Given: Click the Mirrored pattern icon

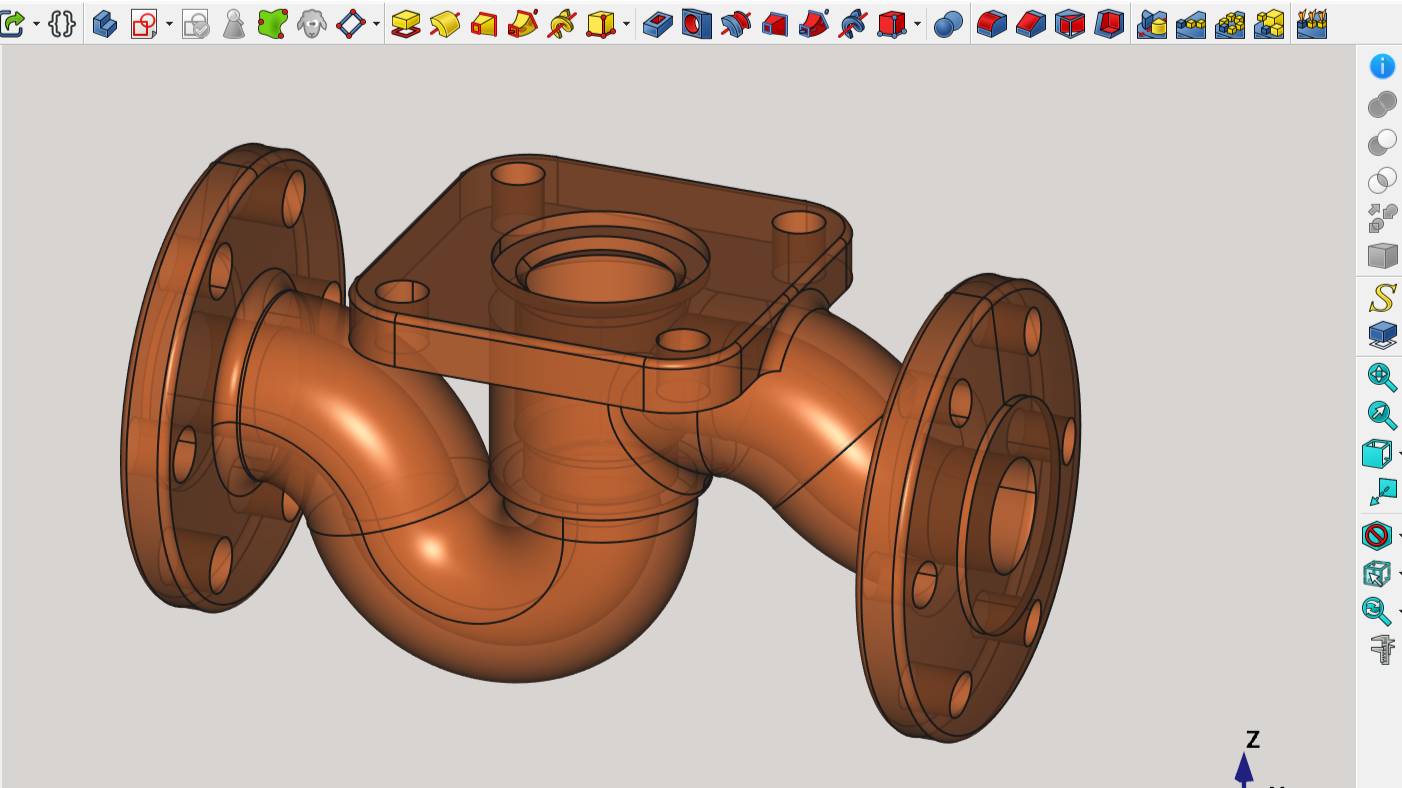Looking at the screenshot, I should click(x=1152, y=23).
